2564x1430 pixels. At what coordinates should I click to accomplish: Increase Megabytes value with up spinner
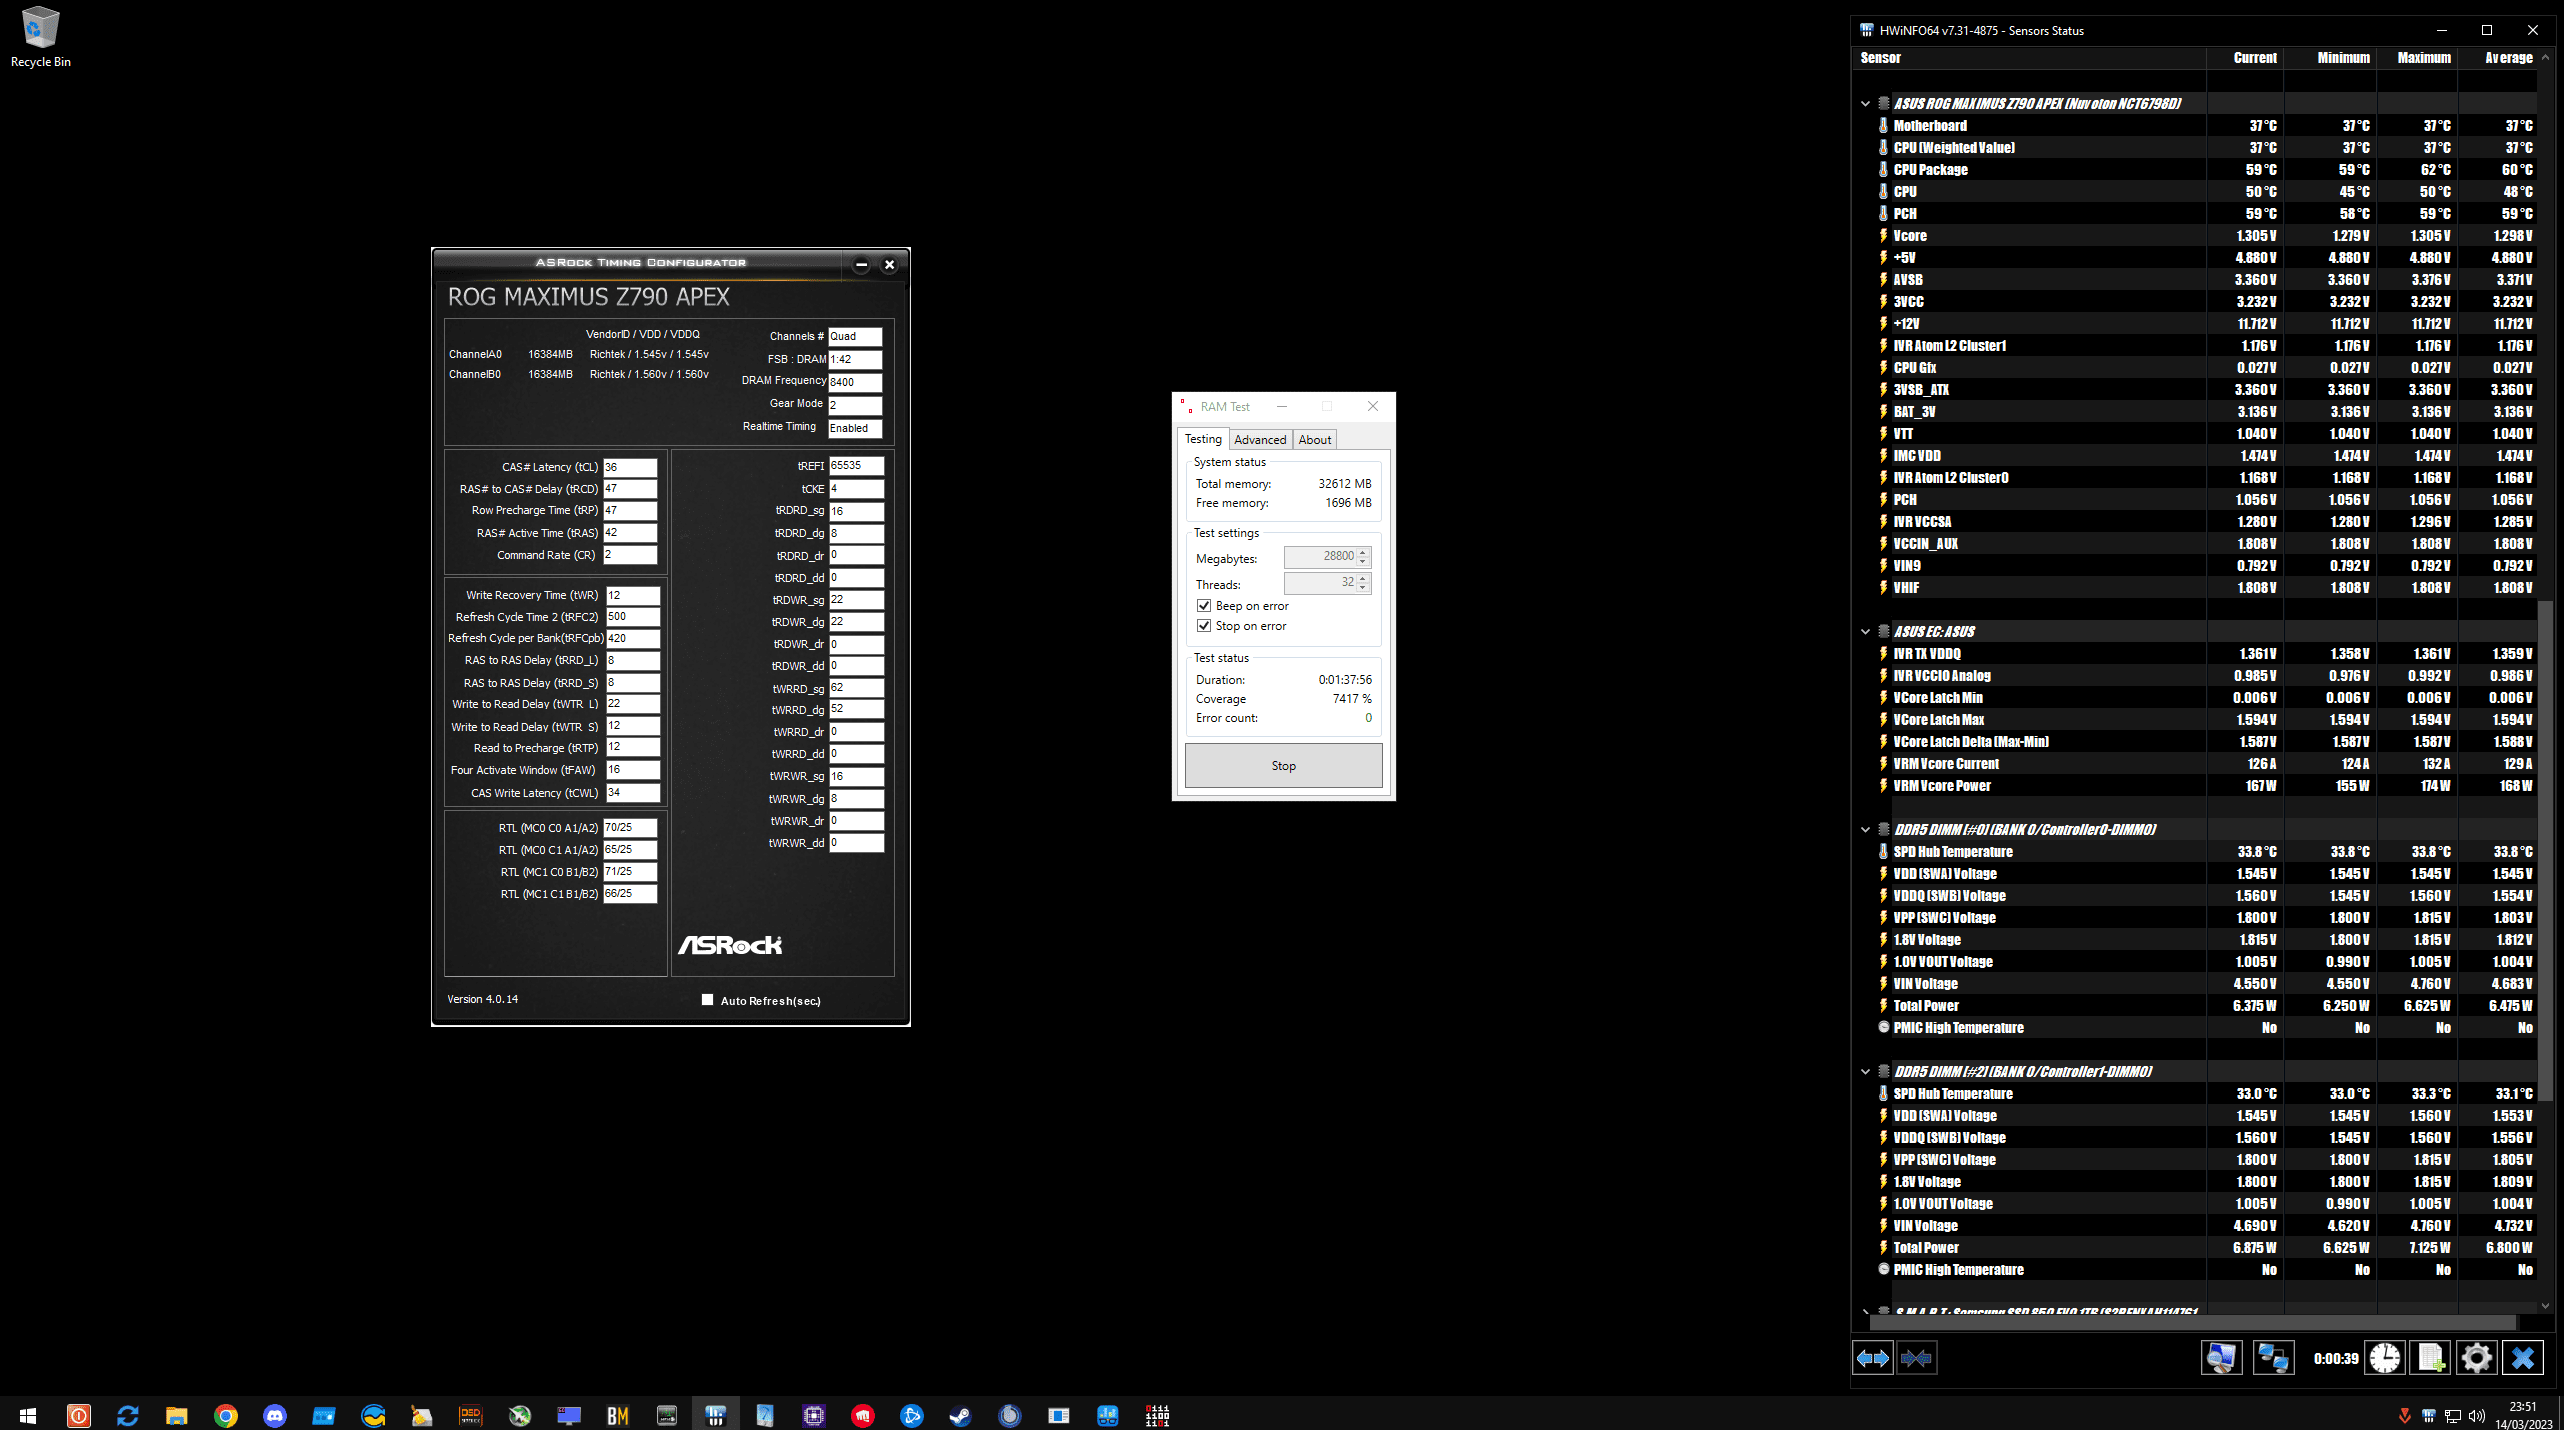tap(1363, 552)
